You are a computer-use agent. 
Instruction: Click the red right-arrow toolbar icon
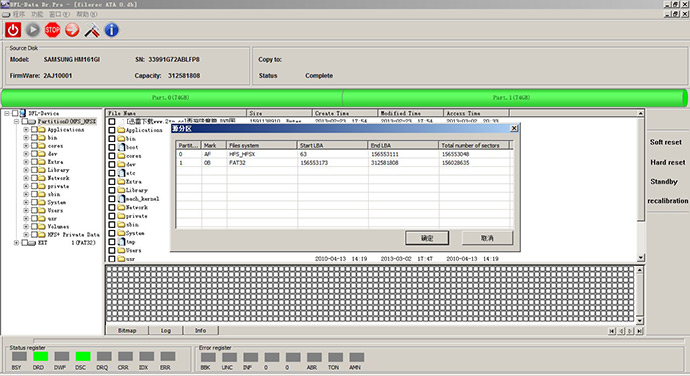pyautogui.click(x=72, y=30)
